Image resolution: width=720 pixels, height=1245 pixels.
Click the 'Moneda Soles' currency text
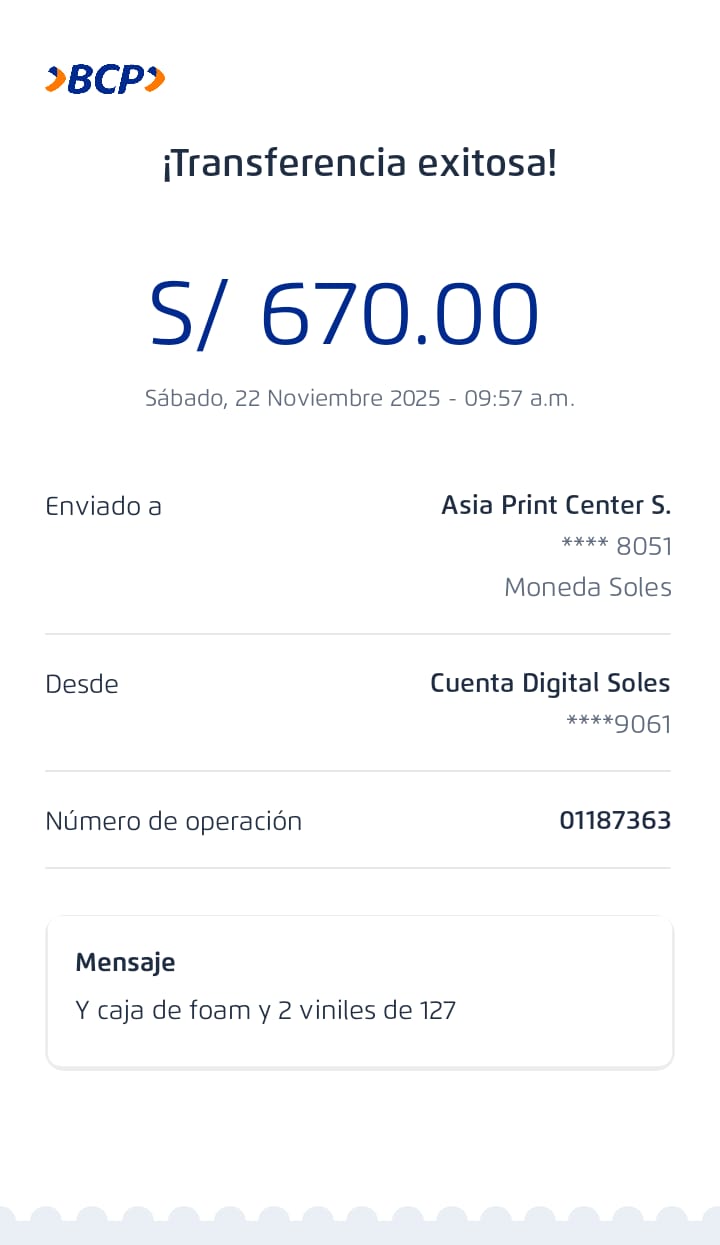tap(588, 587)
